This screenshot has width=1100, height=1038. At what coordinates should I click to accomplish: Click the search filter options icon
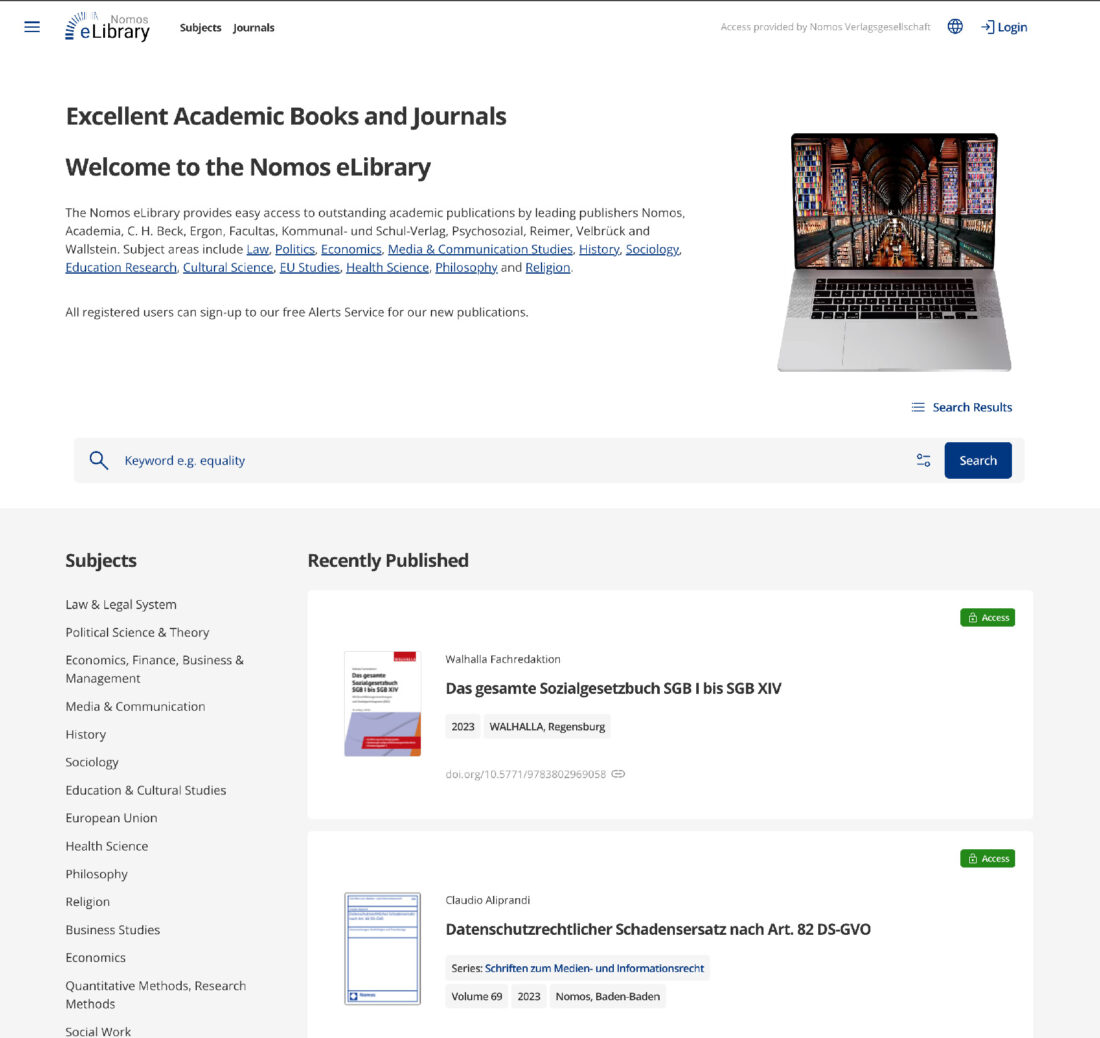(923, 460)
